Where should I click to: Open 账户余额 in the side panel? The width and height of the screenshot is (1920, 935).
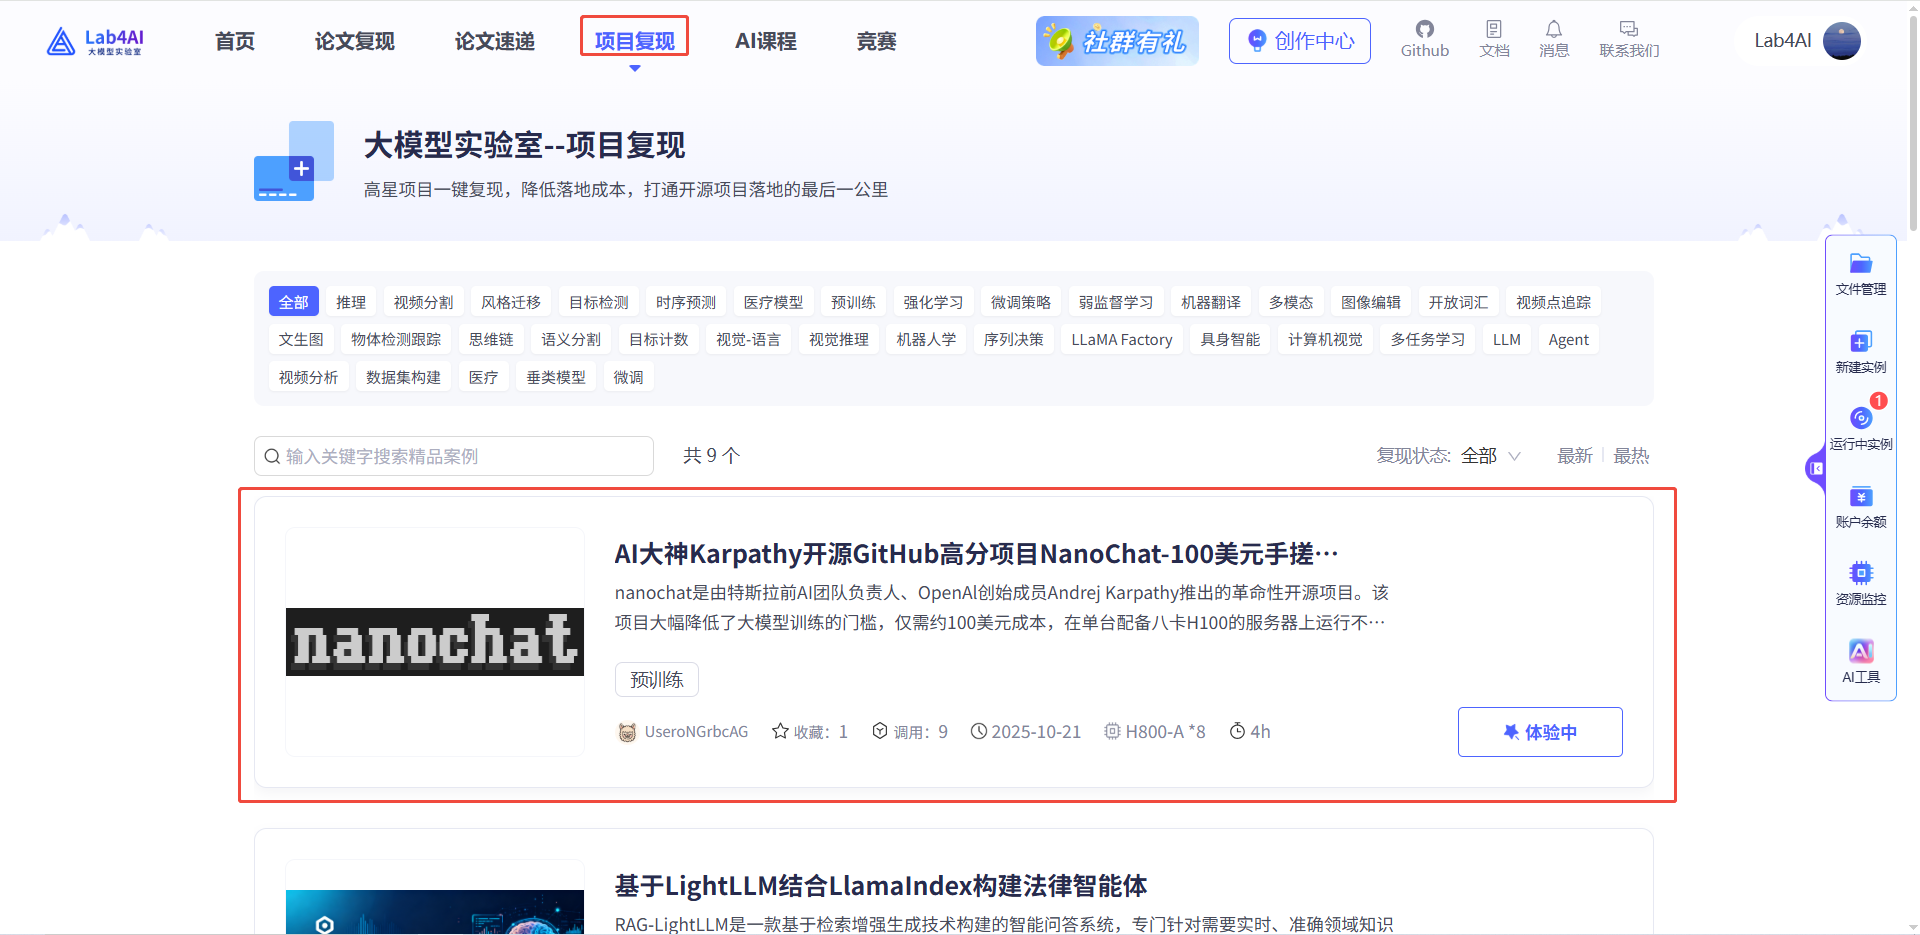click(1861, 507)
